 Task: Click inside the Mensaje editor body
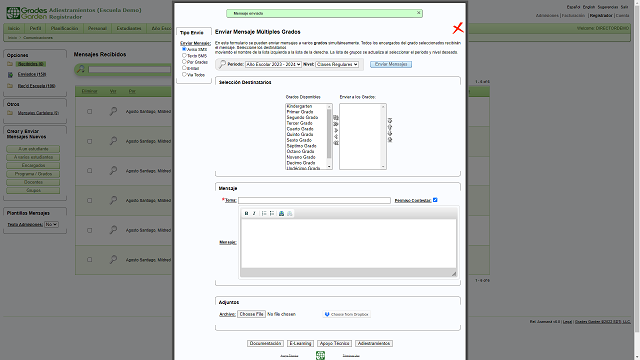click(349, 243)
